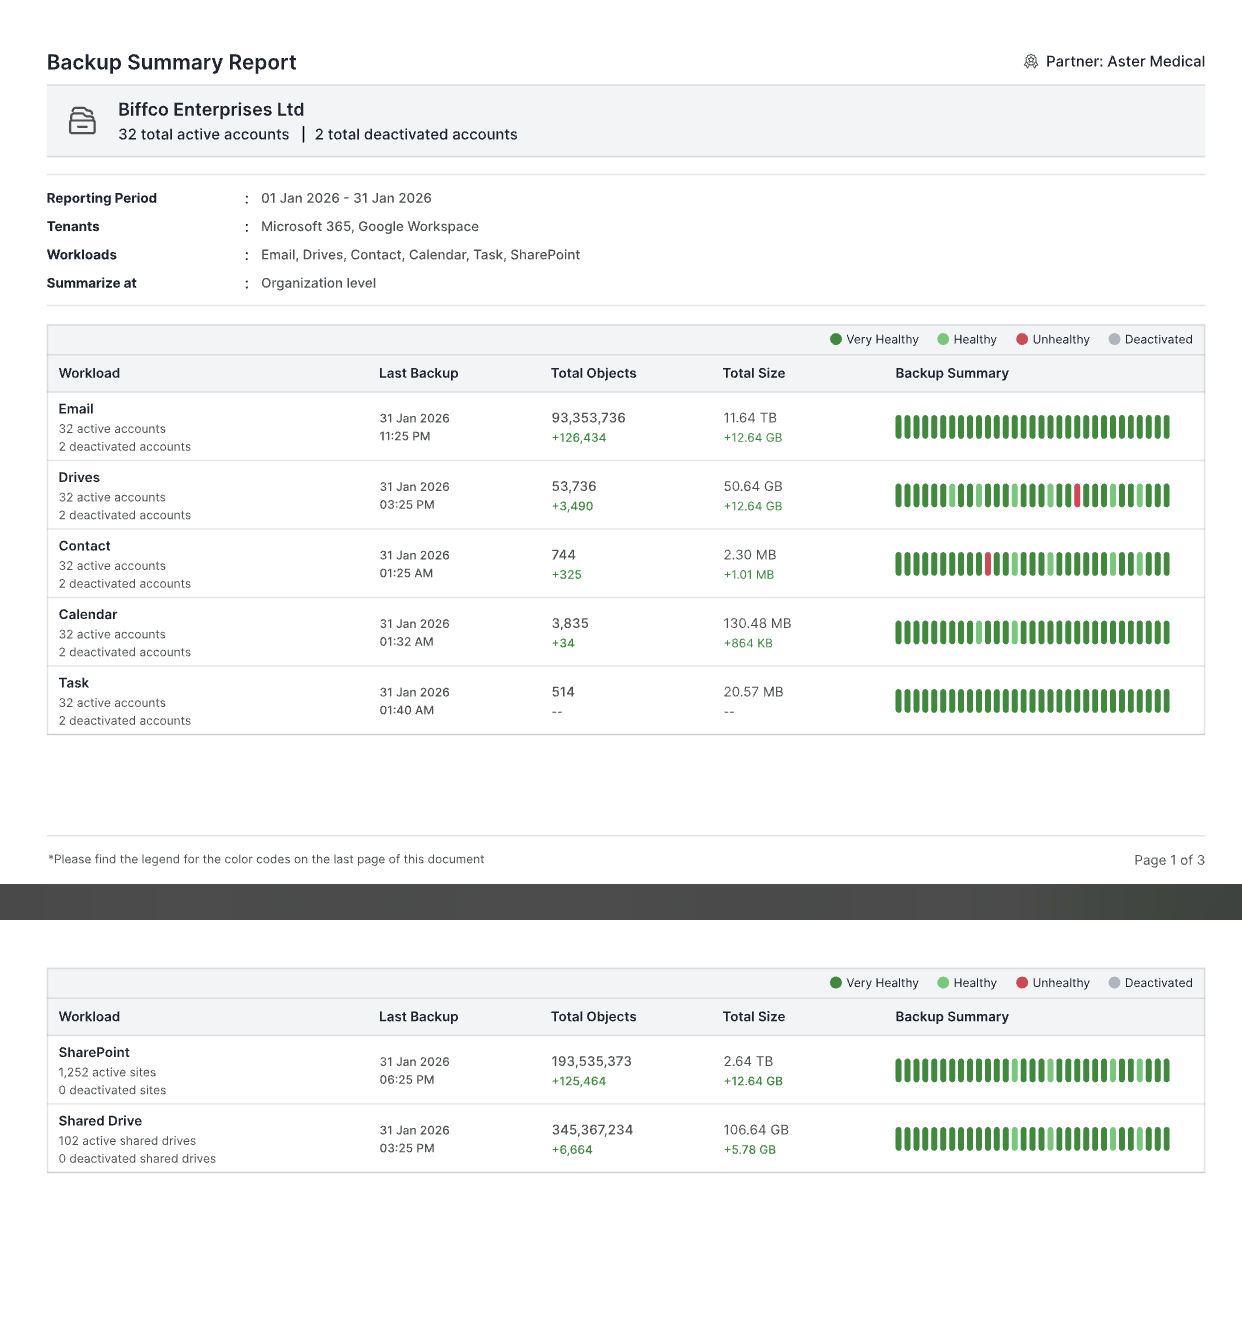
Task: Select the red unhealthy bar in the Contact row
Action: [x=988, y=564]
